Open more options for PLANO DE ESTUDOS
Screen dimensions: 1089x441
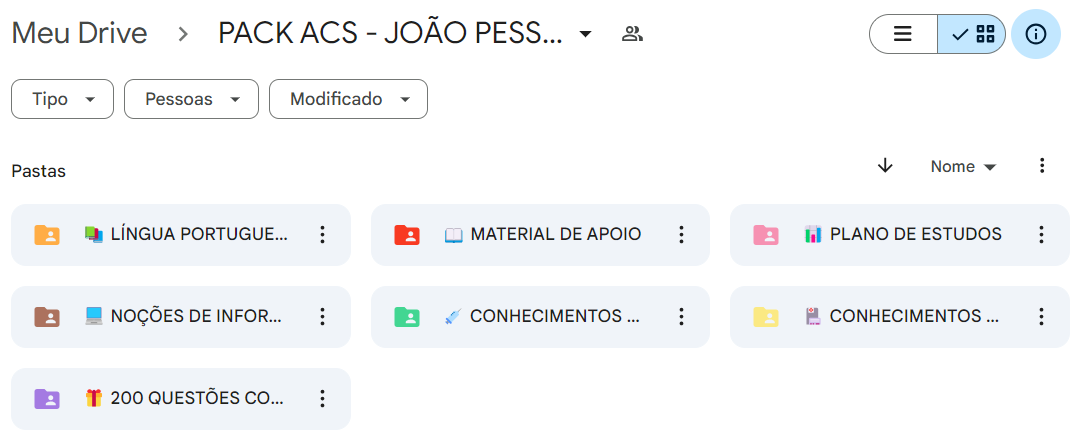coord(1040,235)
